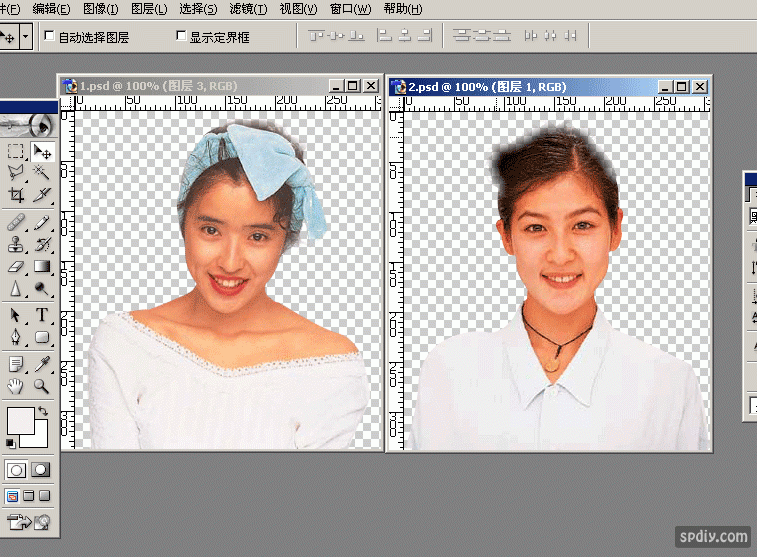This screenshot has width=757, height=557.
Task: Click the foreground color swatch
Action: click(x=20, y=420)
